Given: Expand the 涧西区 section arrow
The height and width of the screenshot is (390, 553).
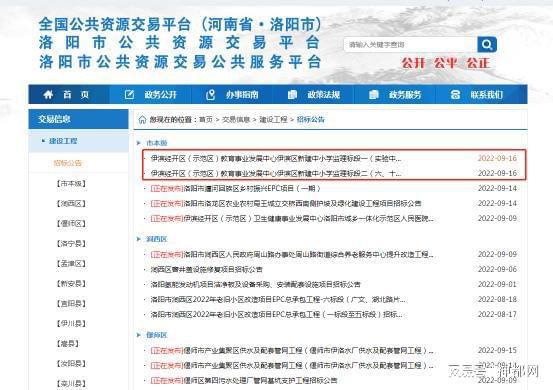Looking at the screenshot, I should pyautogui.click(x=139, y=239).
